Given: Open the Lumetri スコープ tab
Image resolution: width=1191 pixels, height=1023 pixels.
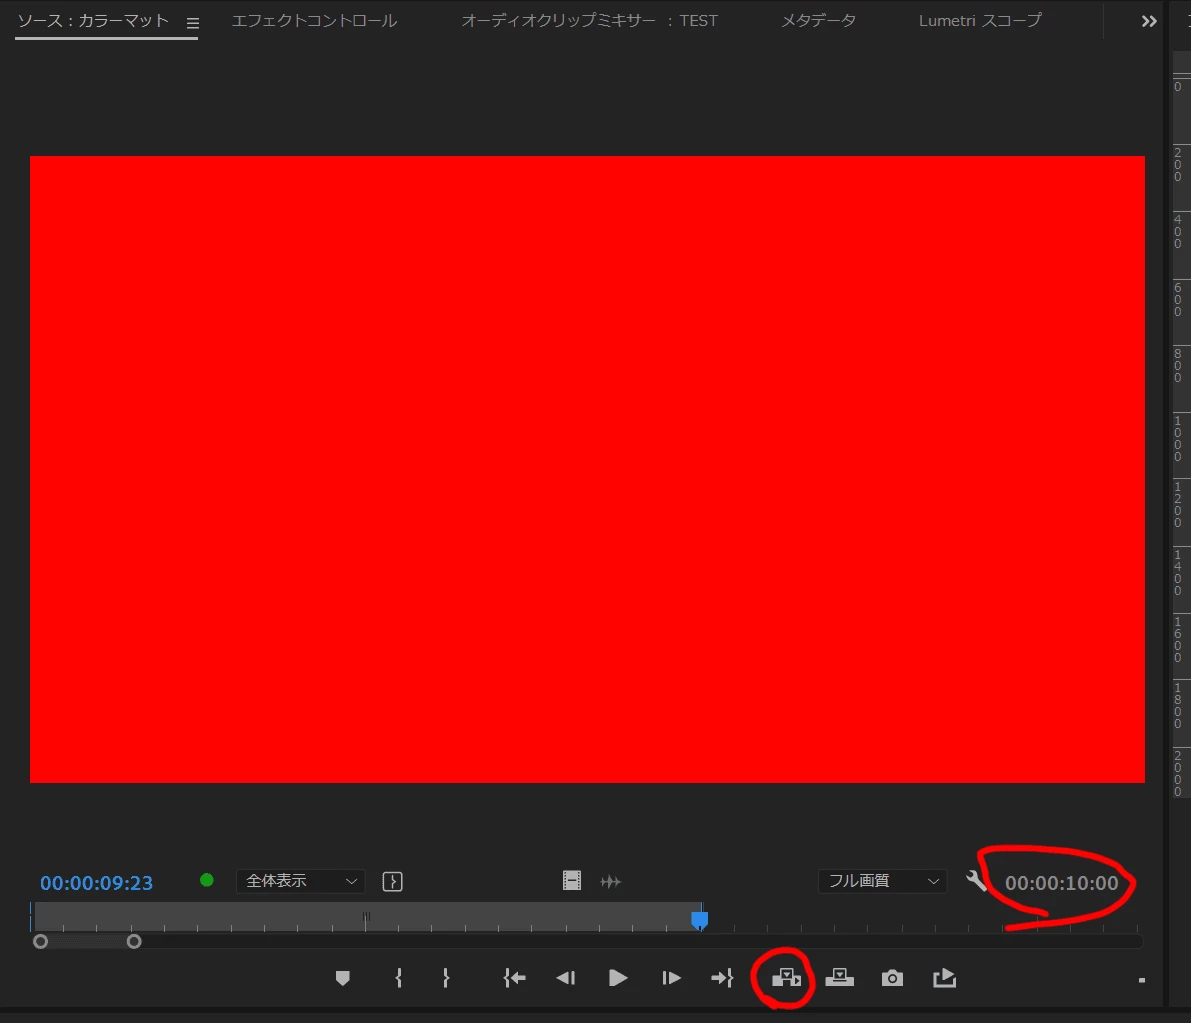Looking at the screenshot, I should 980,21.
